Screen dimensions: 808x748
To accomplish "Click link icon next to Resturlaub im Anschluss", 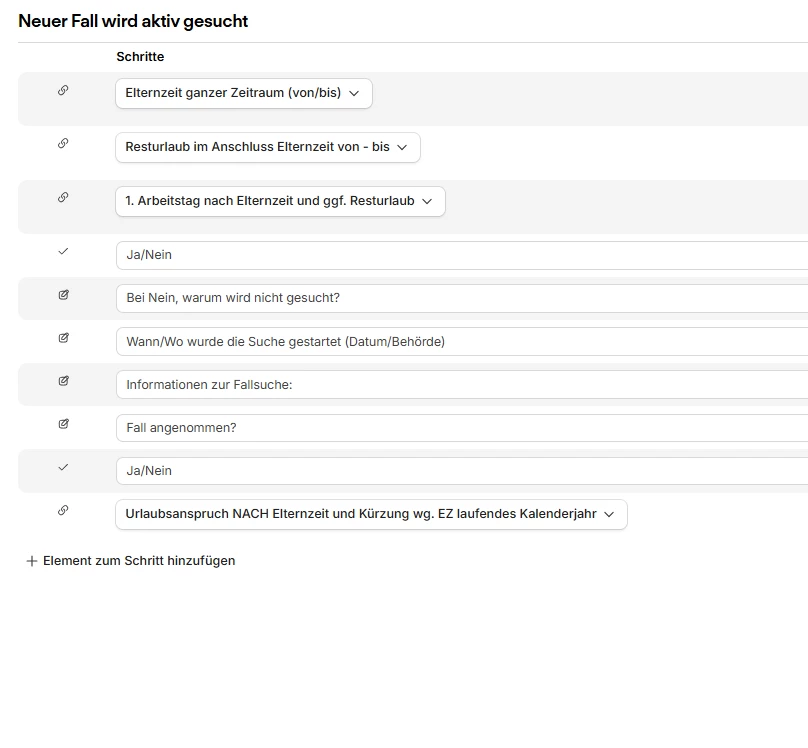I will pos(63,143).
